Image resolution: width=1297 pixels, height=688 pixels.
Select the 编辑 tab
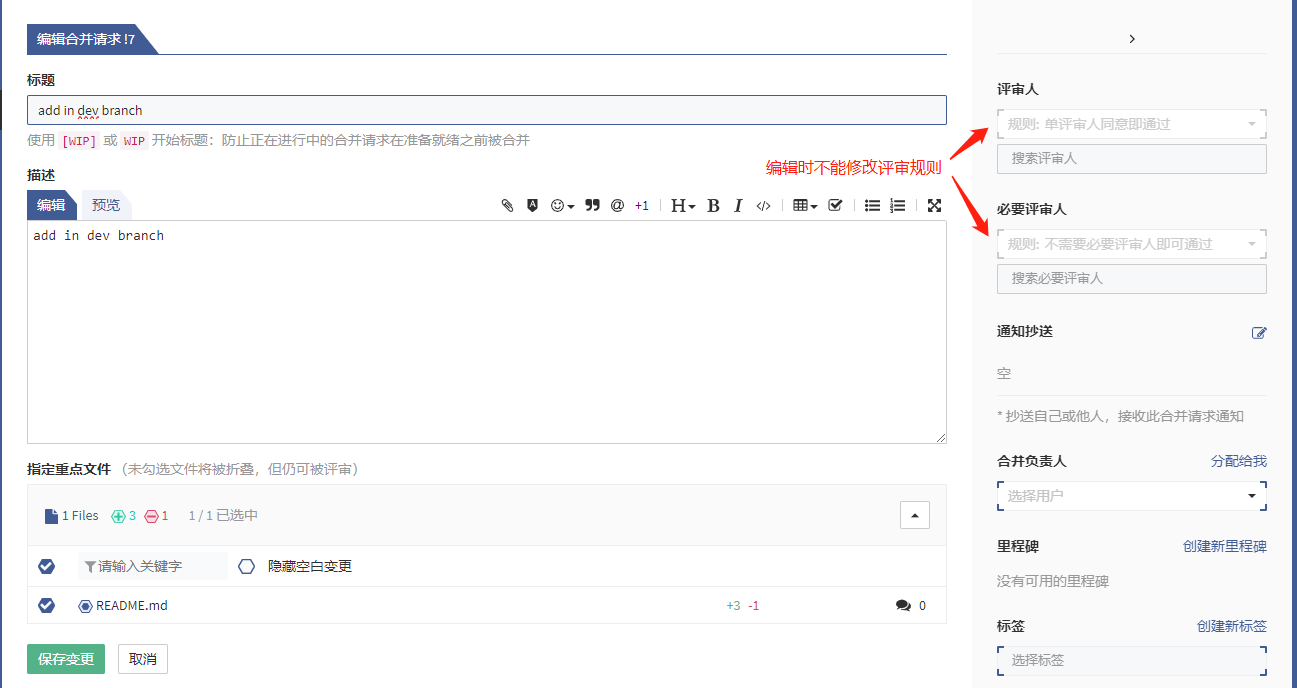(x=51, y=205)
